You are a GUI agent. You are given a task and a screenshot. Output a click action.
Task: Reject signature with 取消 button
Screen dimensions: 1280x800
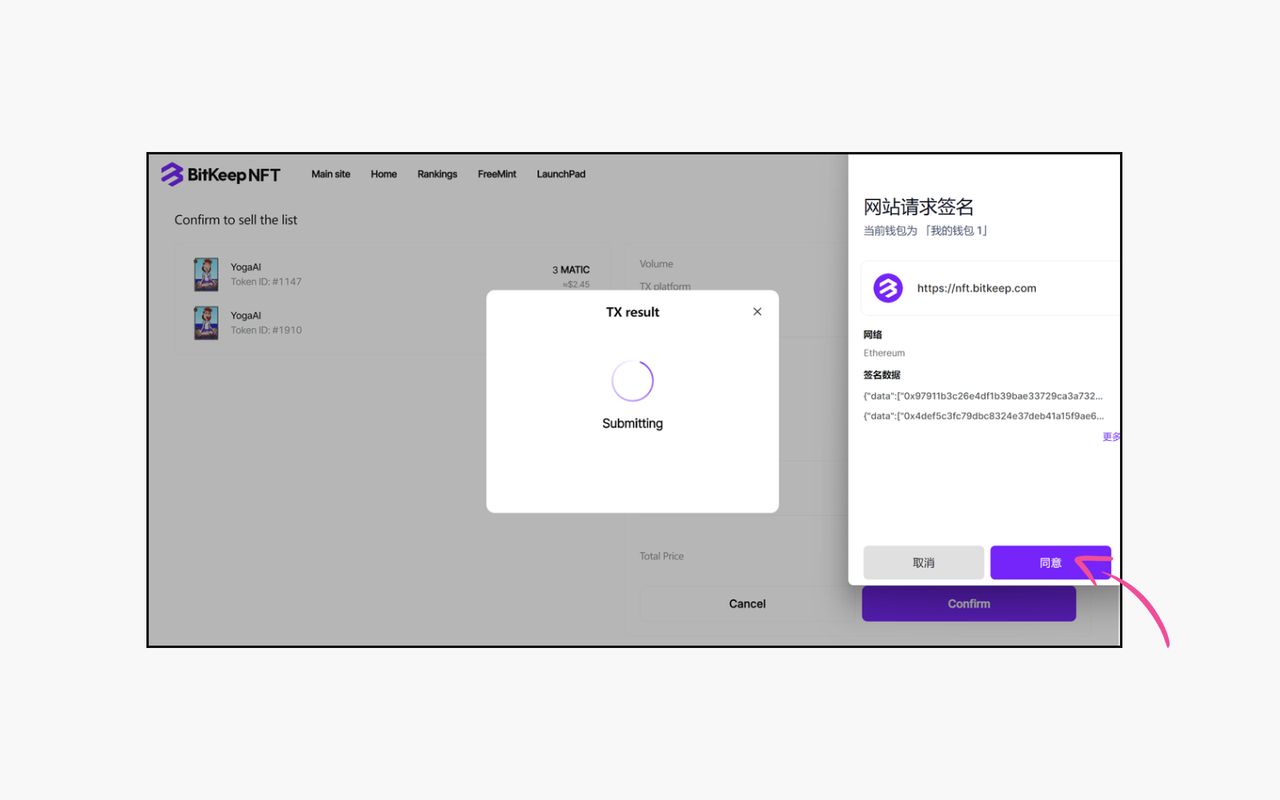coord(923,563)
